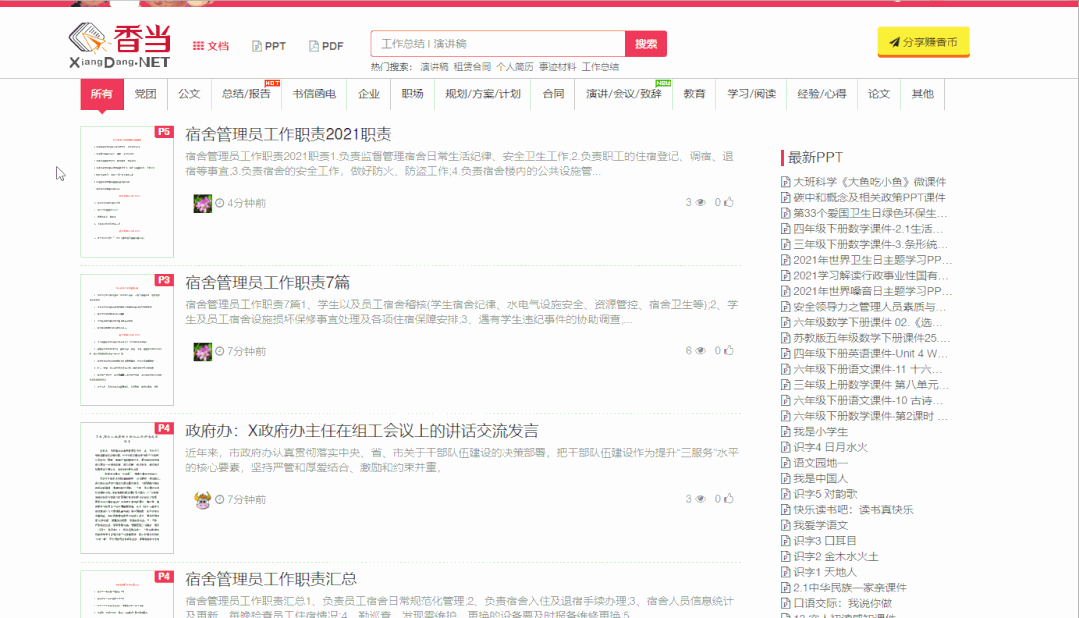Open PPT link 安全领导力之管理人员素质与…
Screen dimensions: 1079x618
tap(870, 307)
